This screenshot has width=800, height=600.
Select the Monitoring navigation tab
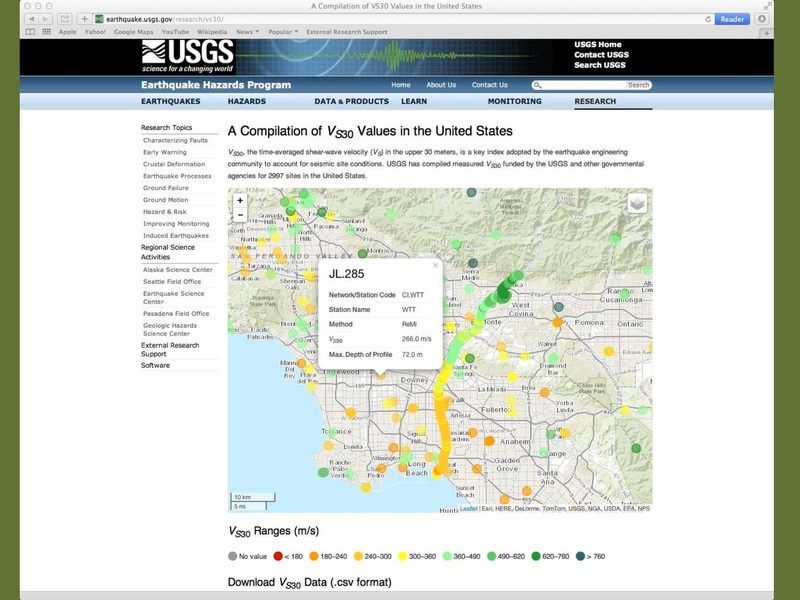tap(514, 101)
